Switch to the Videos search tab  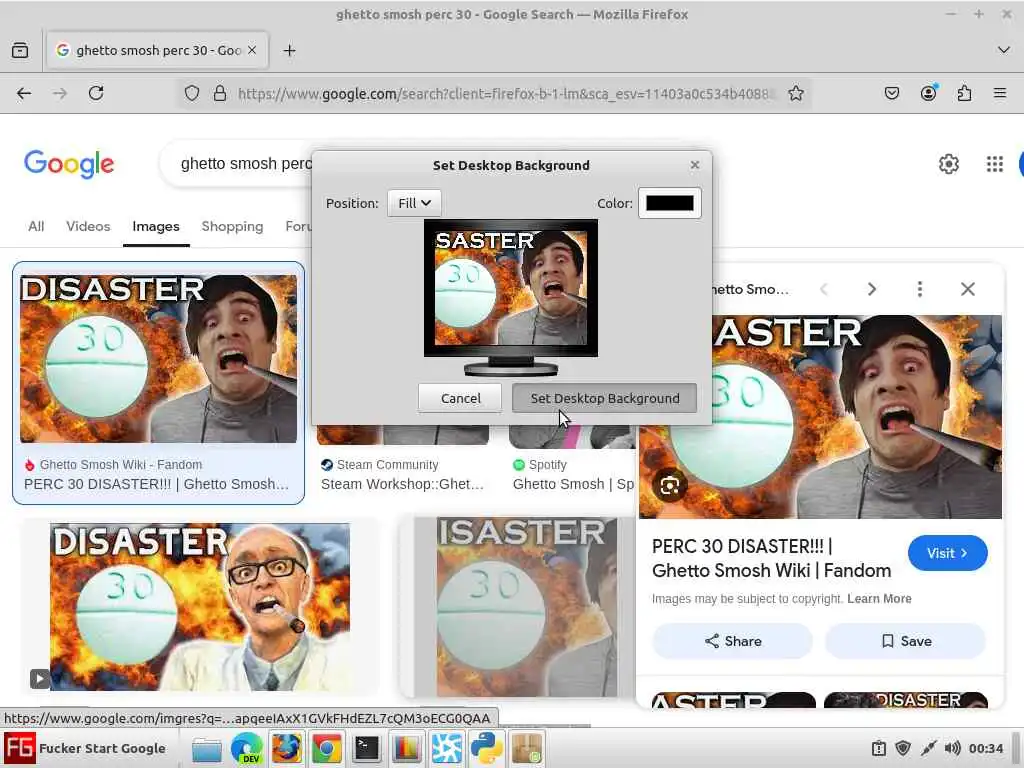(x=88, y=226)
